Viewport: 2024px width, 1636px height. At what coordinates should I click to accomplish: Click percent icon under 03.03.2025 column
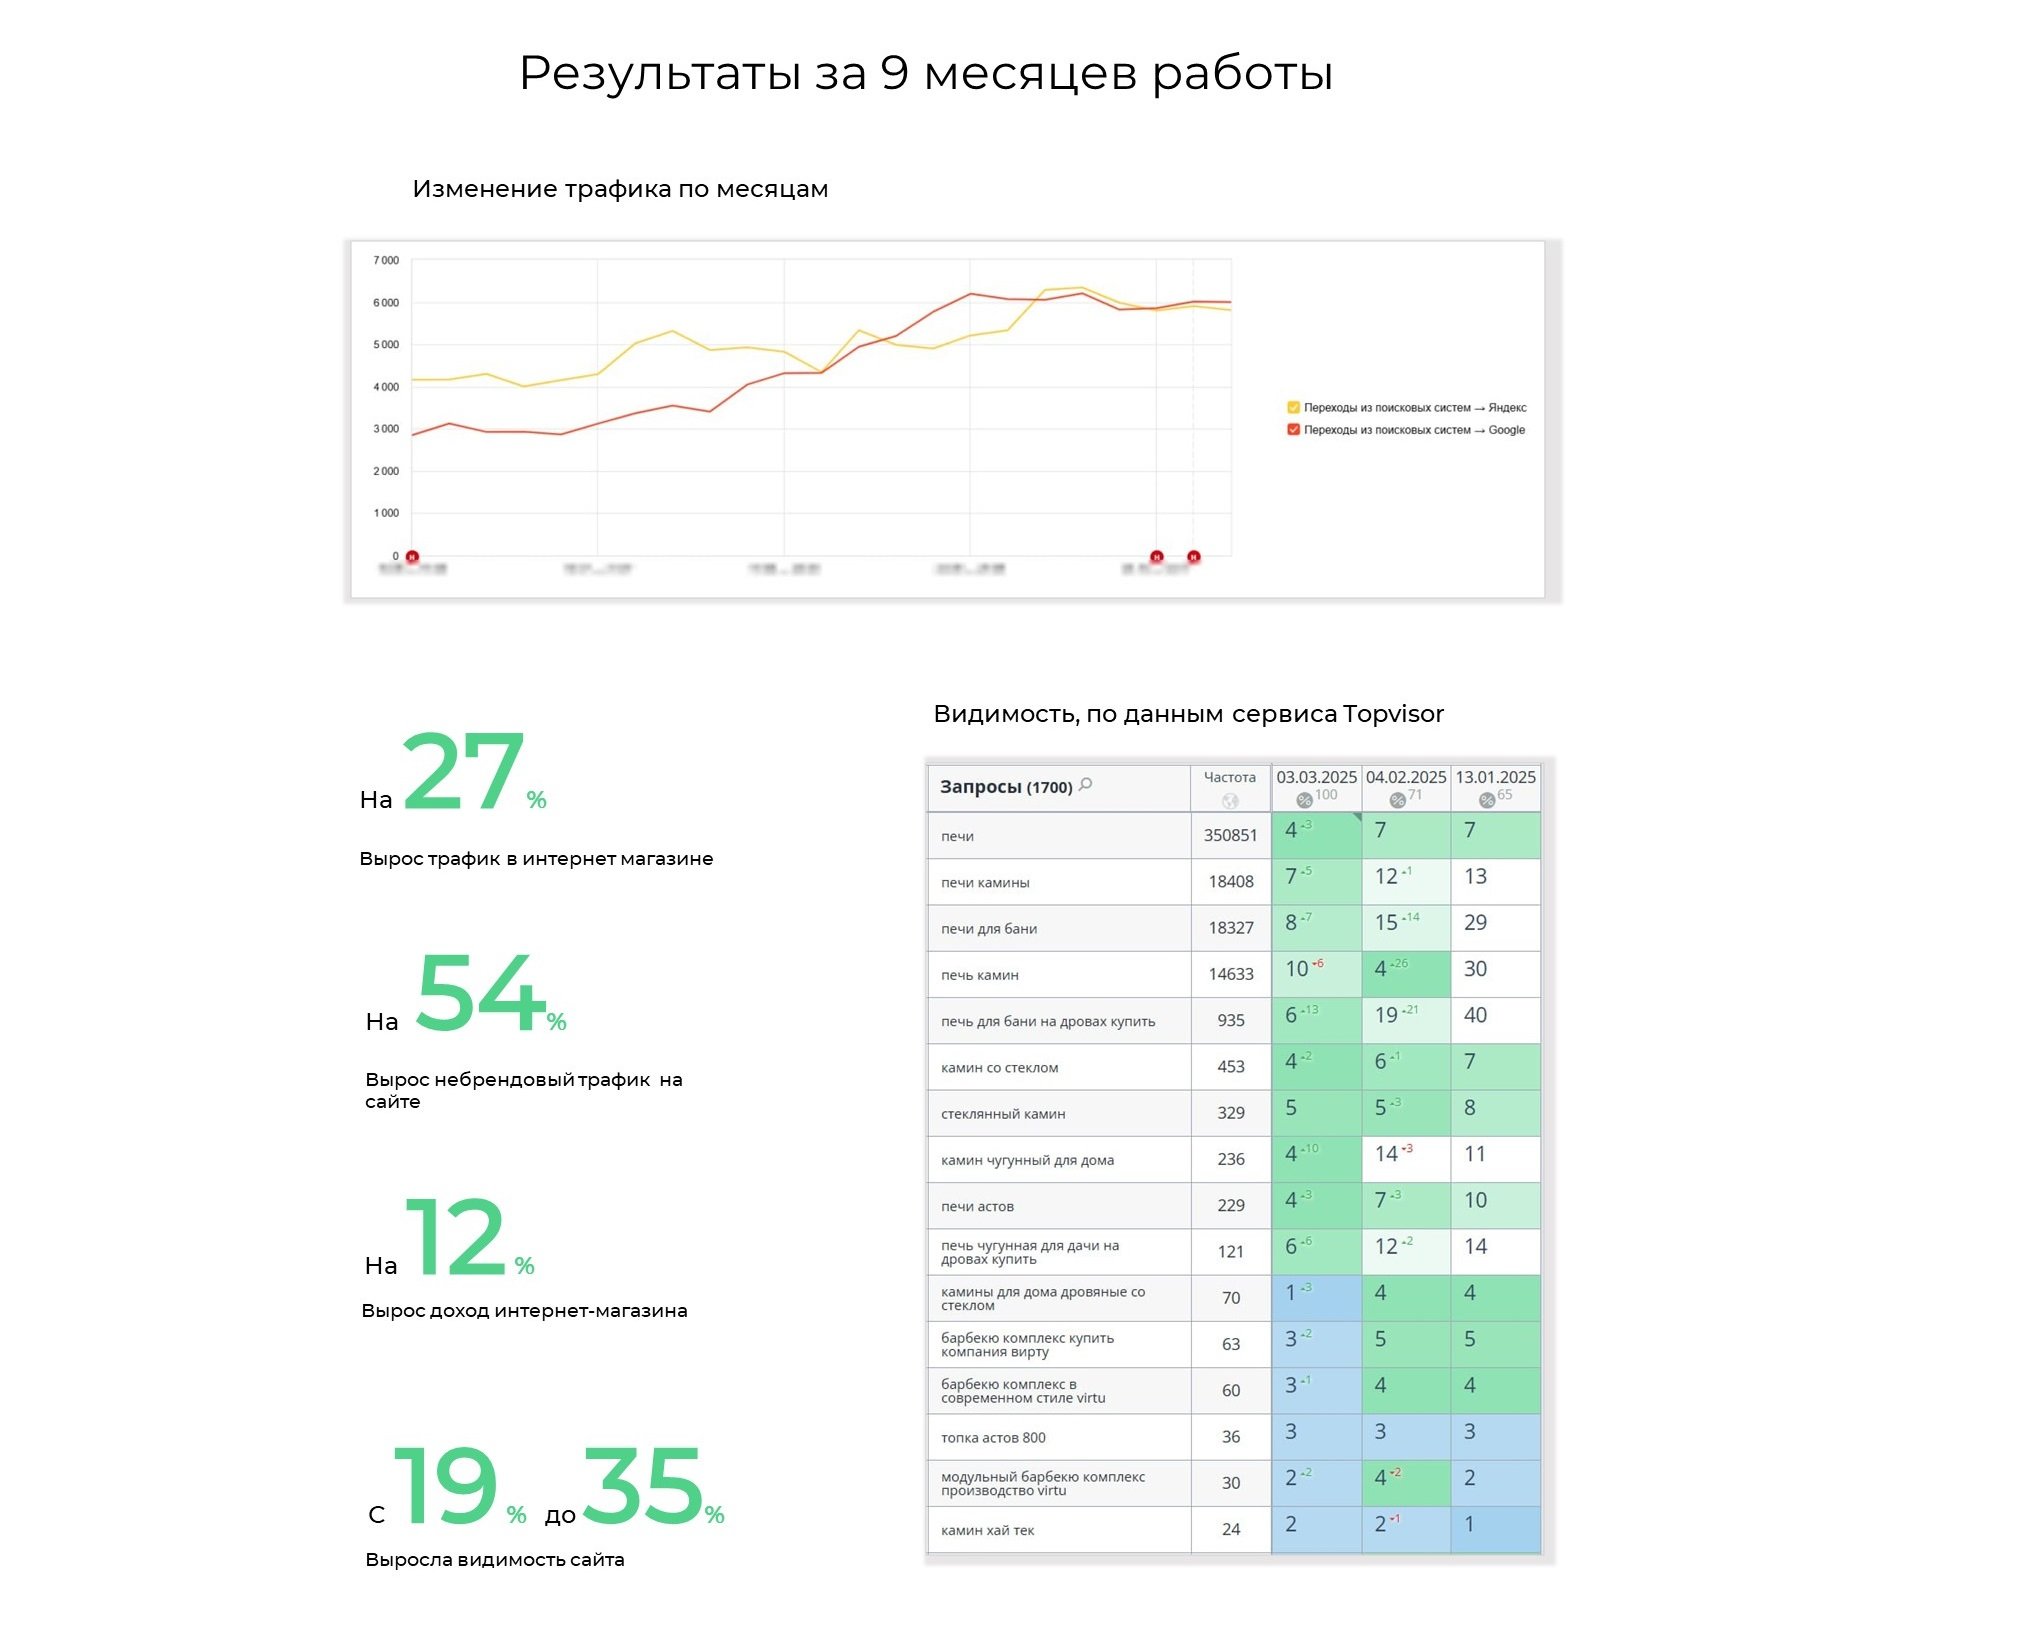pos(1304,800)
